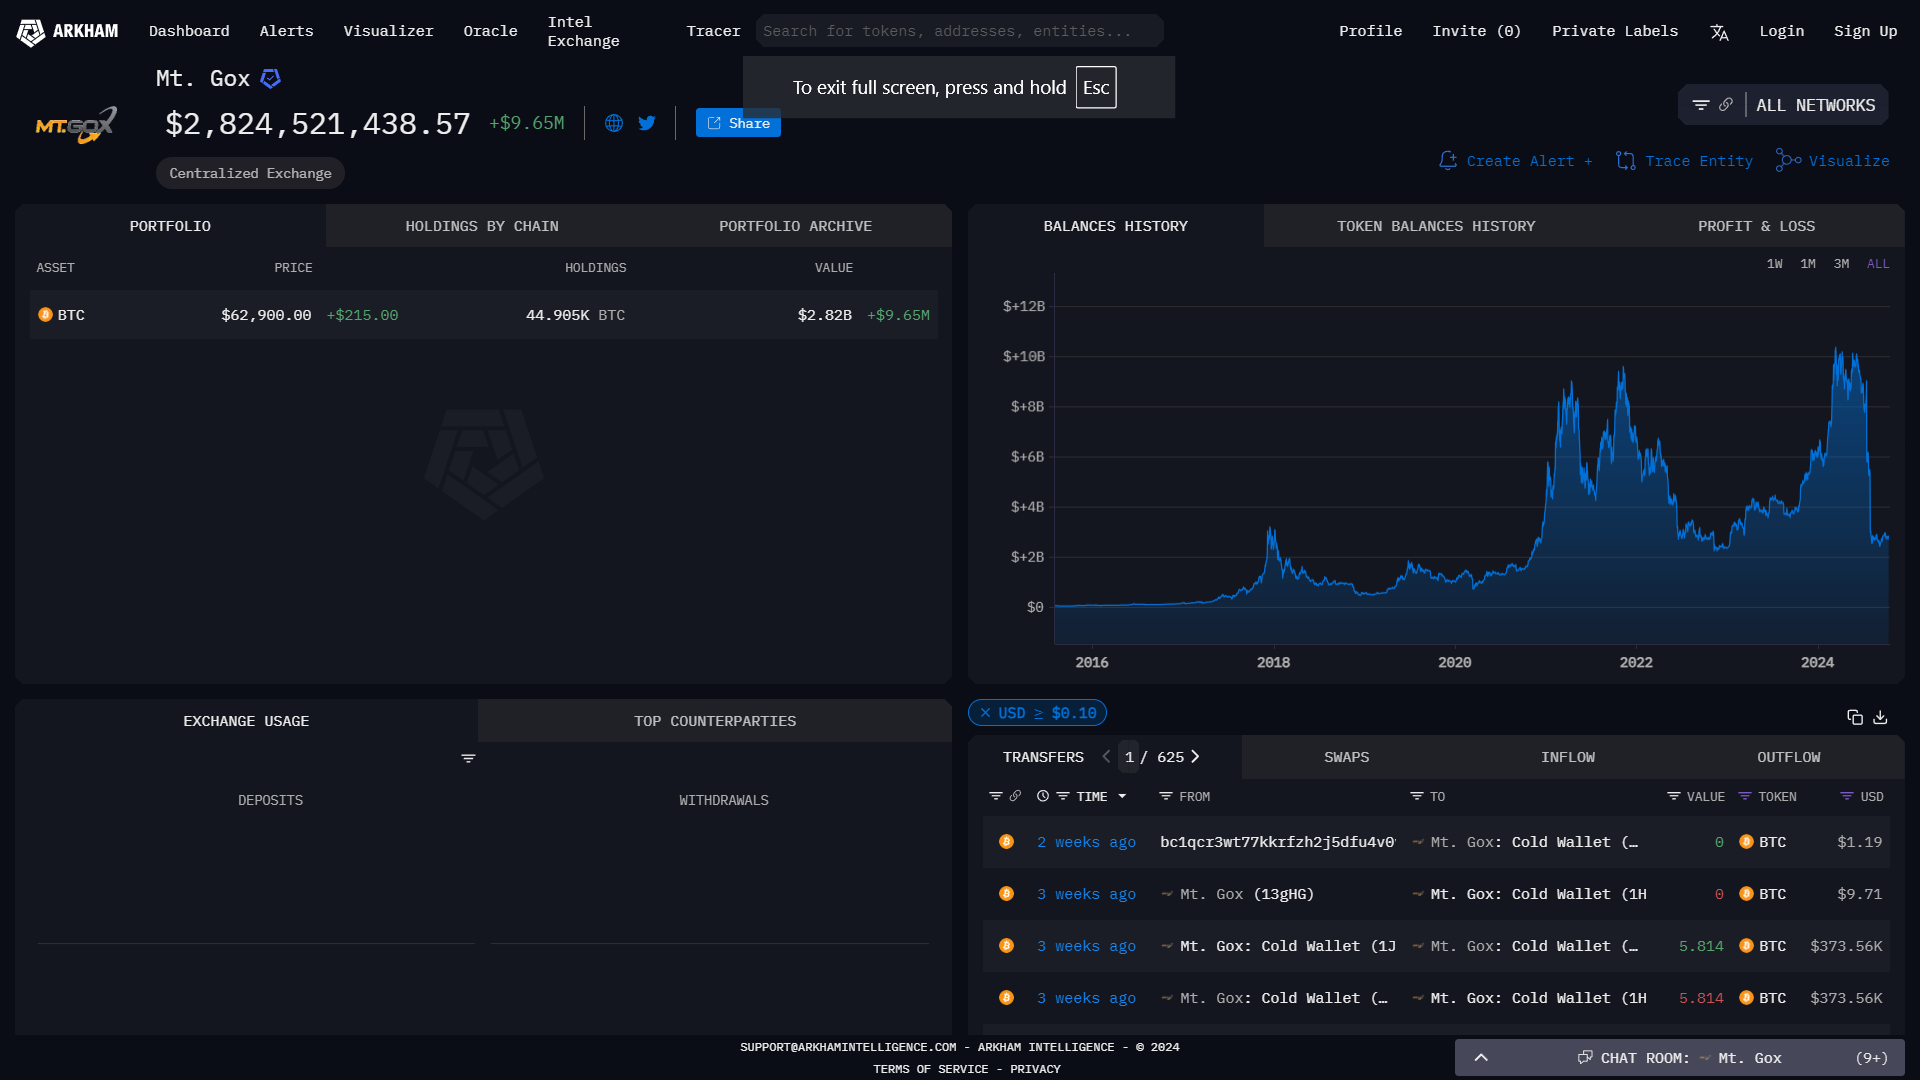Open the Portfolio tab
Screen dimensions: 1920x1080
[170, 226]
